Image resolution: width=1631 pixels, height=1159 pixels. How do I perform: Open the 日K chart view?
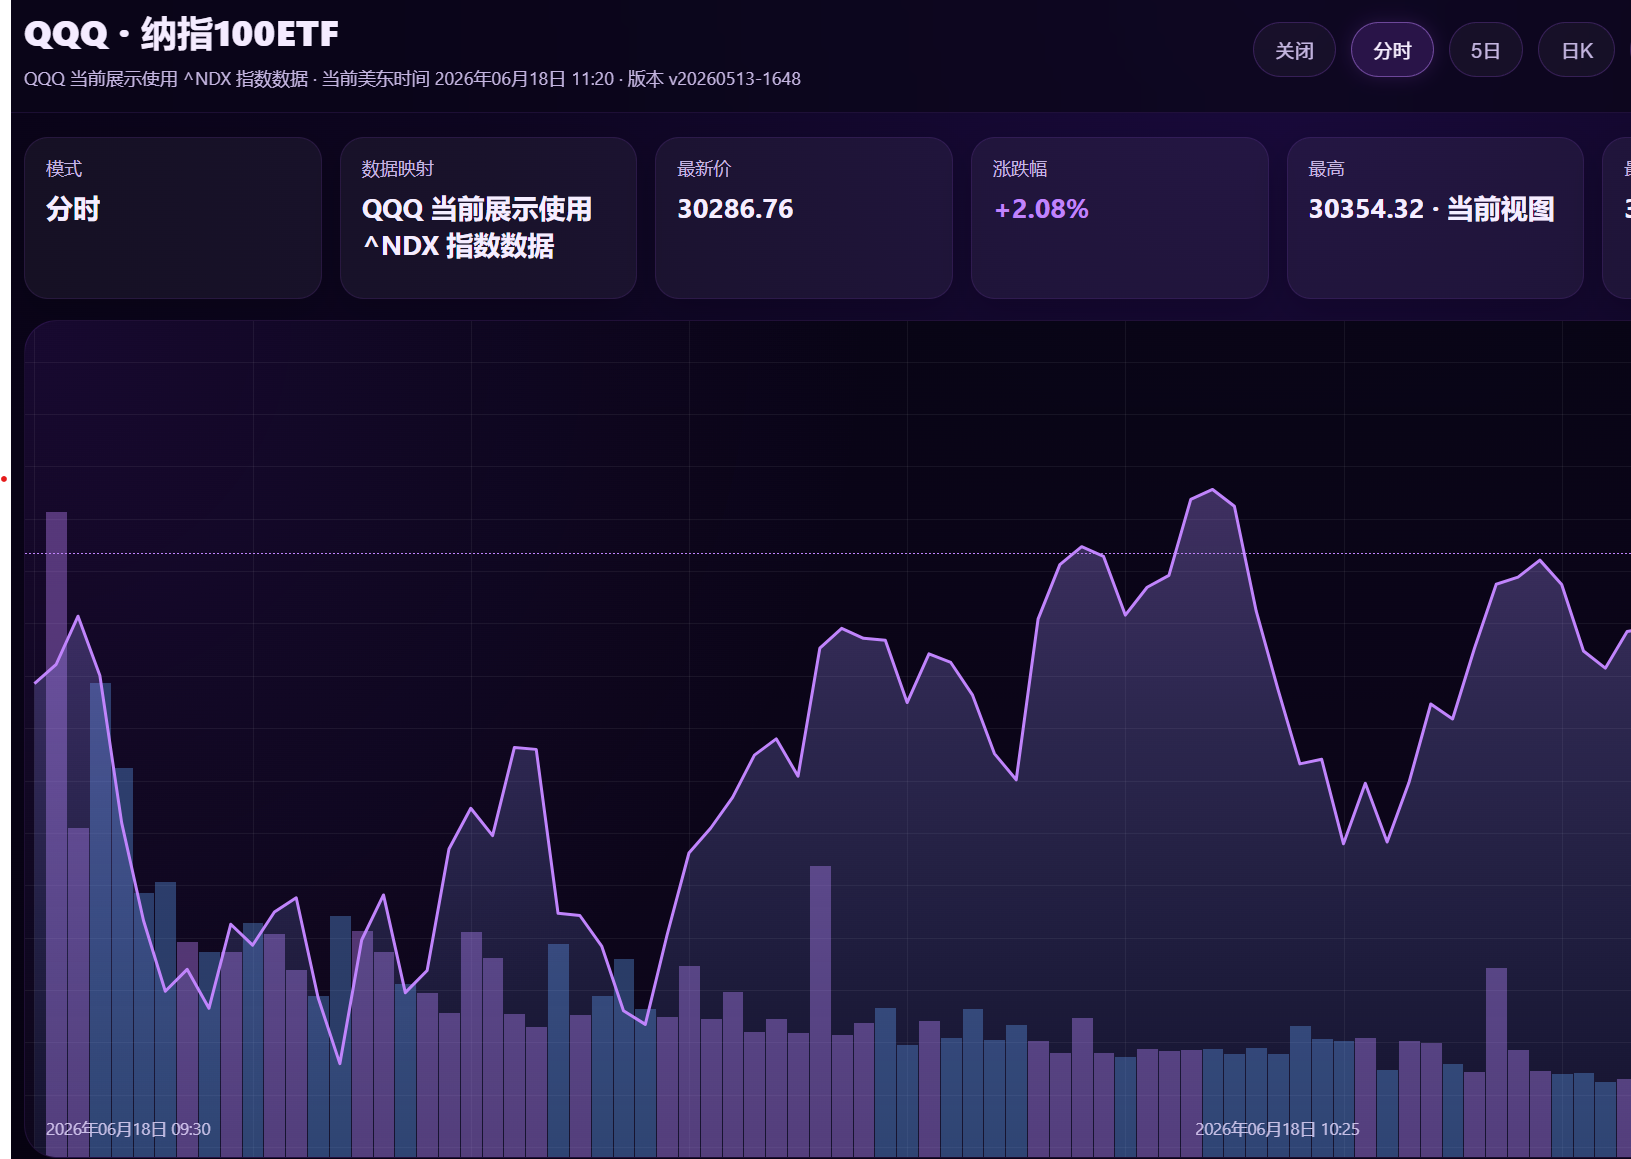(1576, 50)
